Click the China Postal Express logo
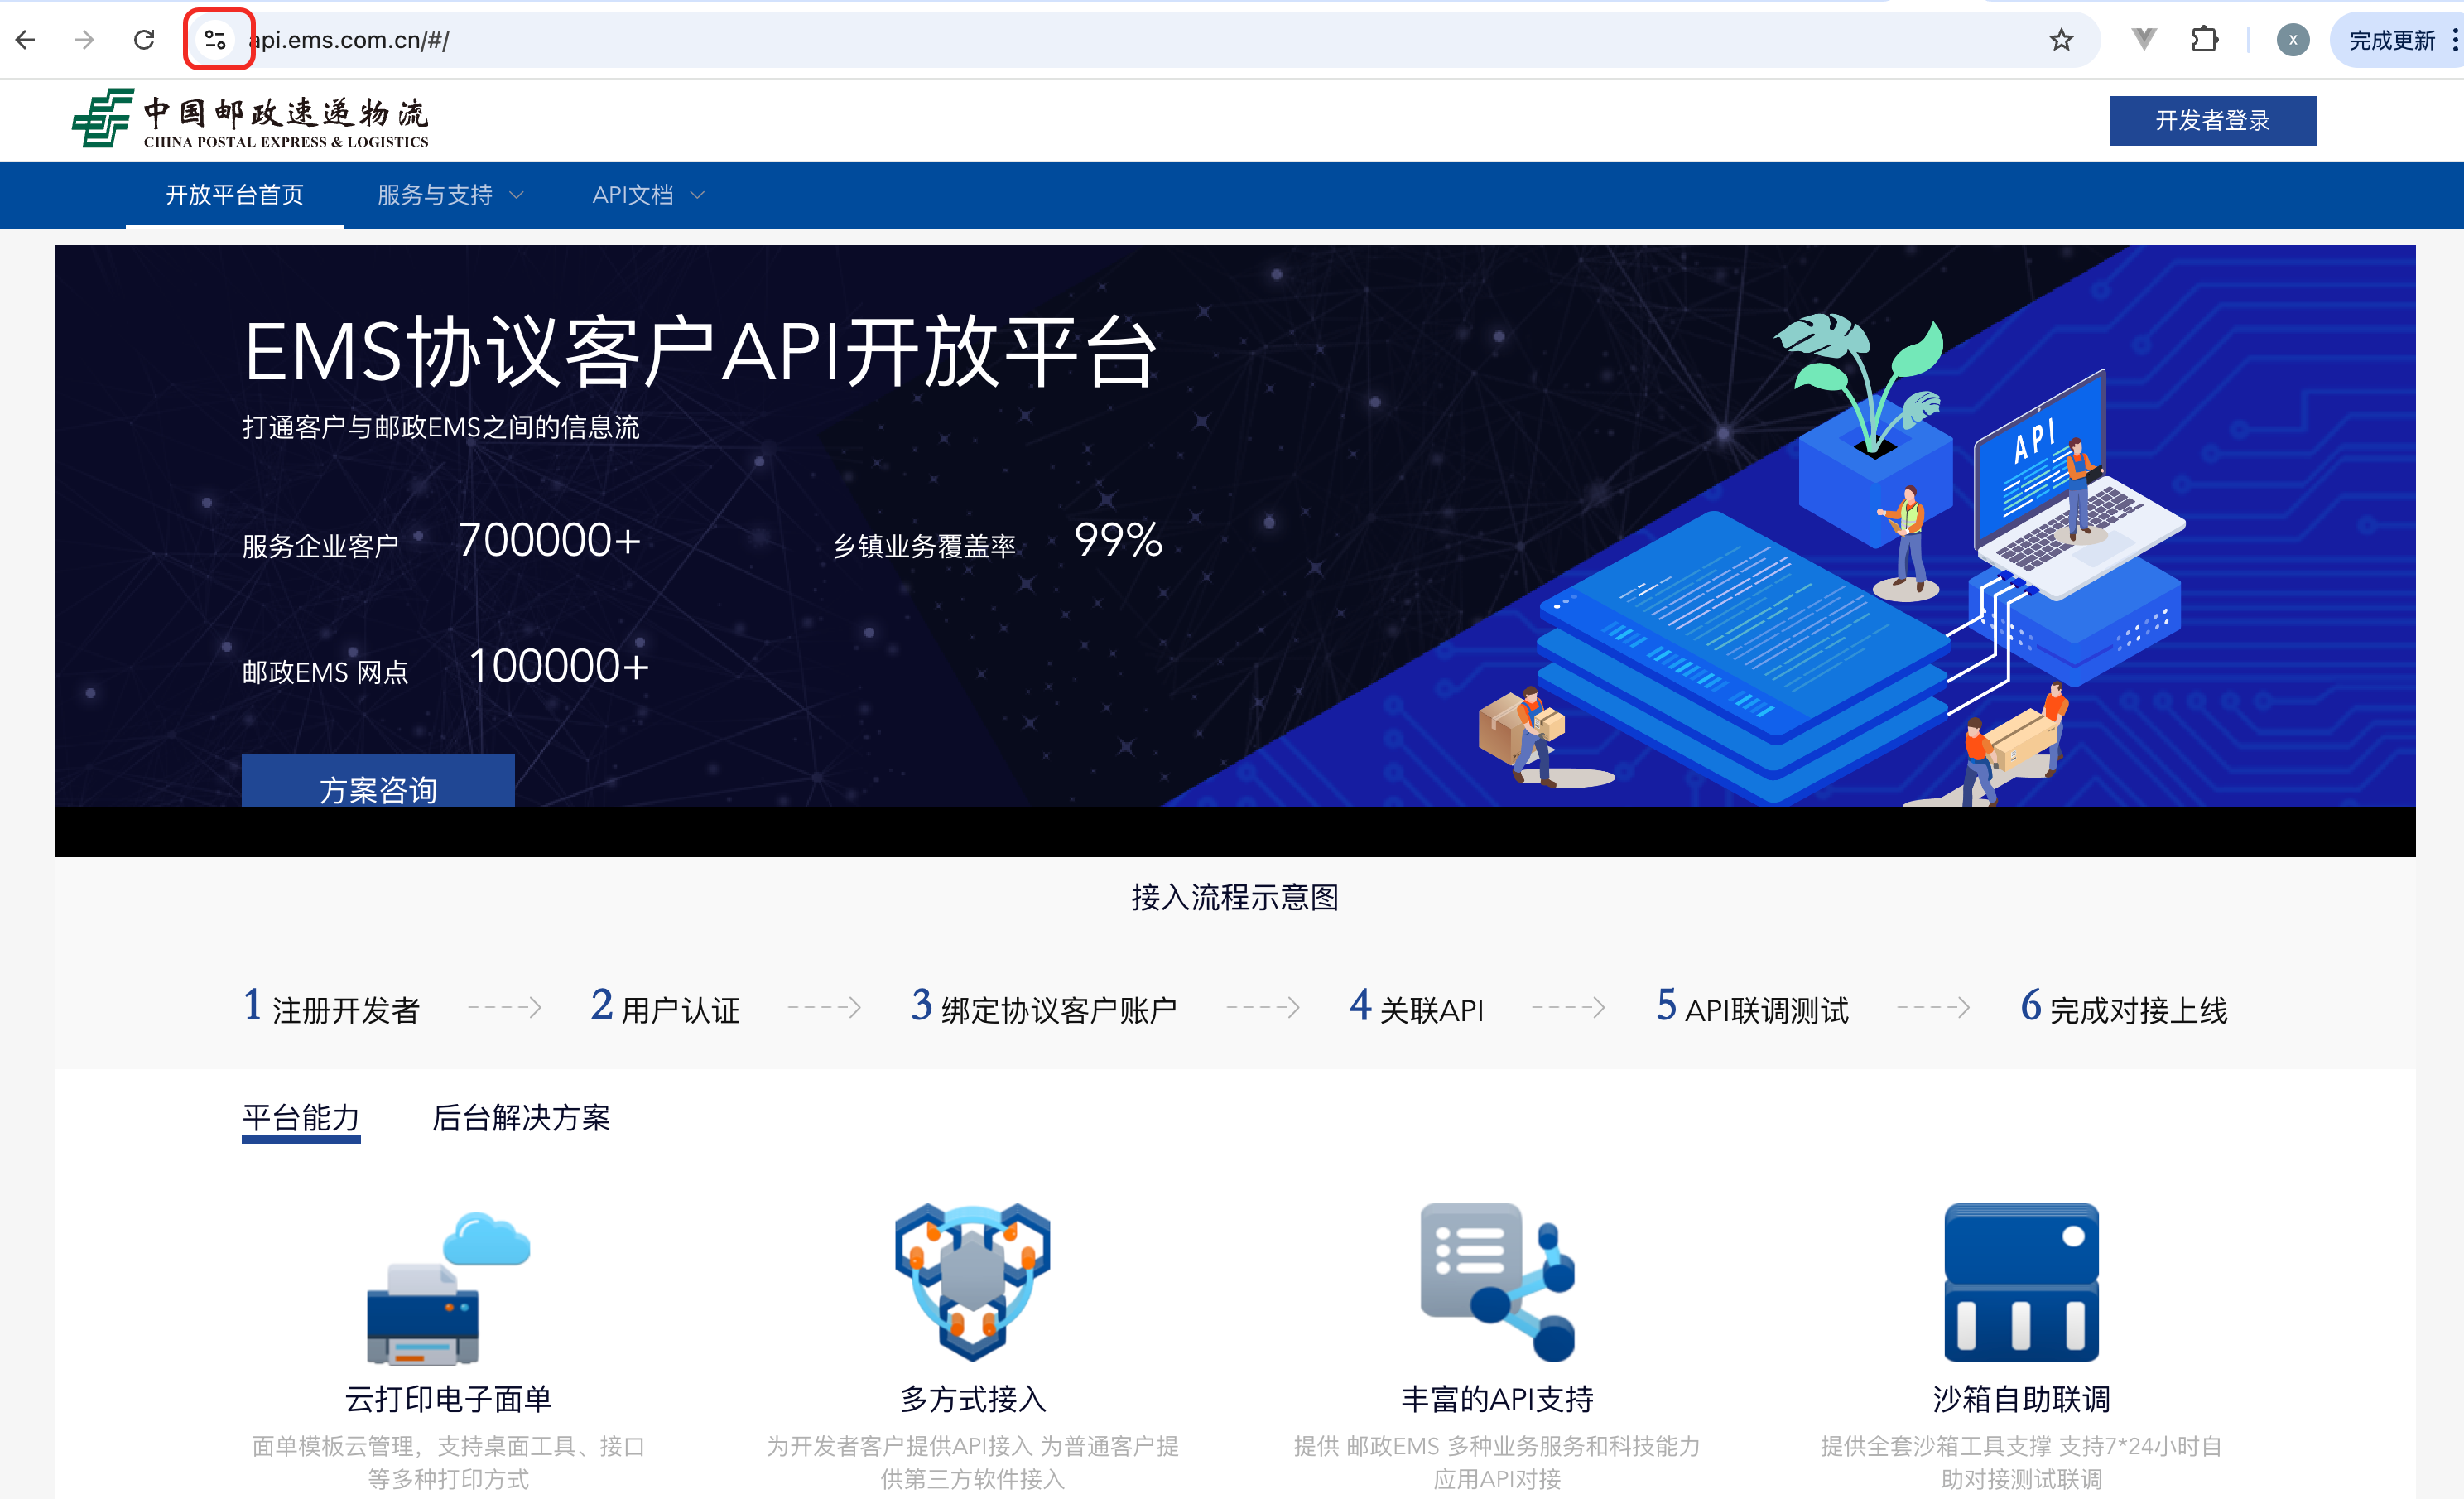The height and width of the screenshot is (1499, 2464). [x=250, y=119]
